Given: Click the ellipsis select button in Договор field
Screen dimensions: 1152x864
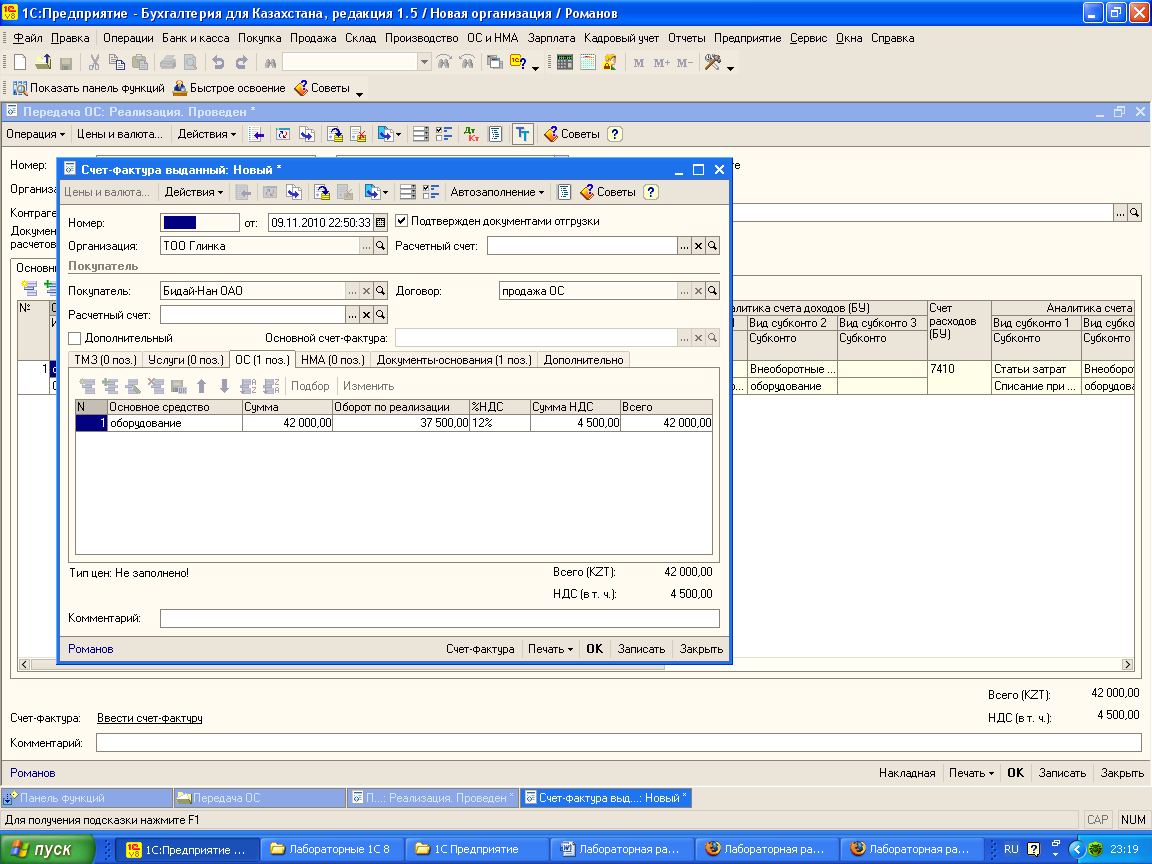Looking at the screenshot, I should pos(684,291).
